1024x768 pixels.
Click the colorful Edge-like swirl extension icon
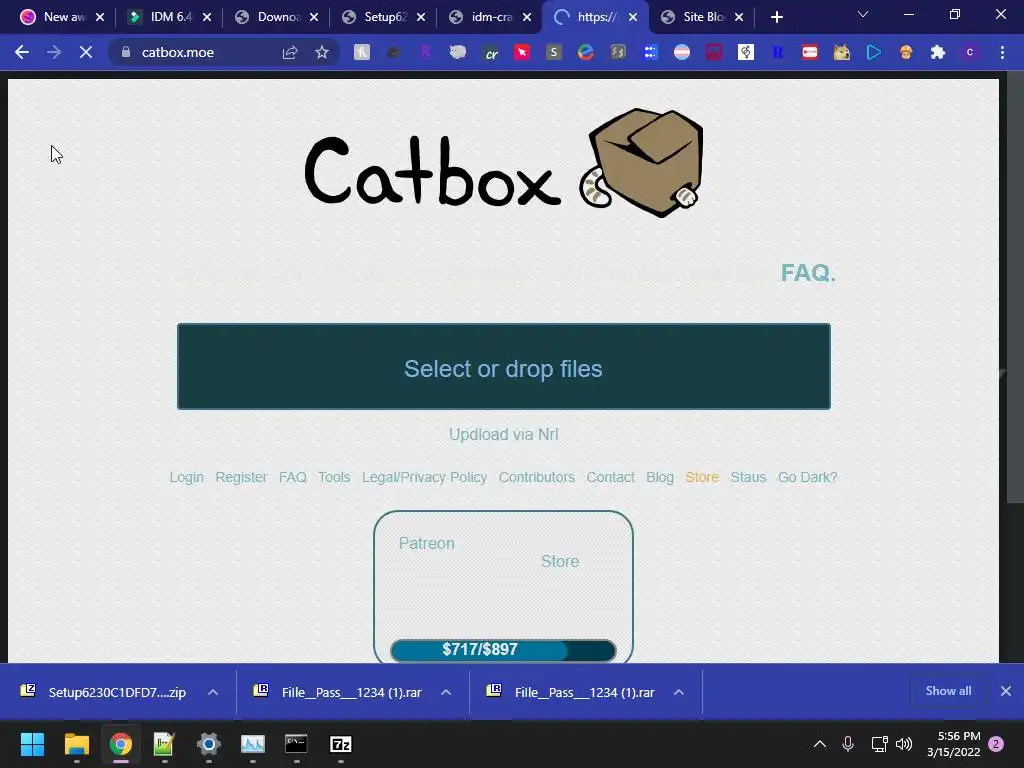[585, 52]
